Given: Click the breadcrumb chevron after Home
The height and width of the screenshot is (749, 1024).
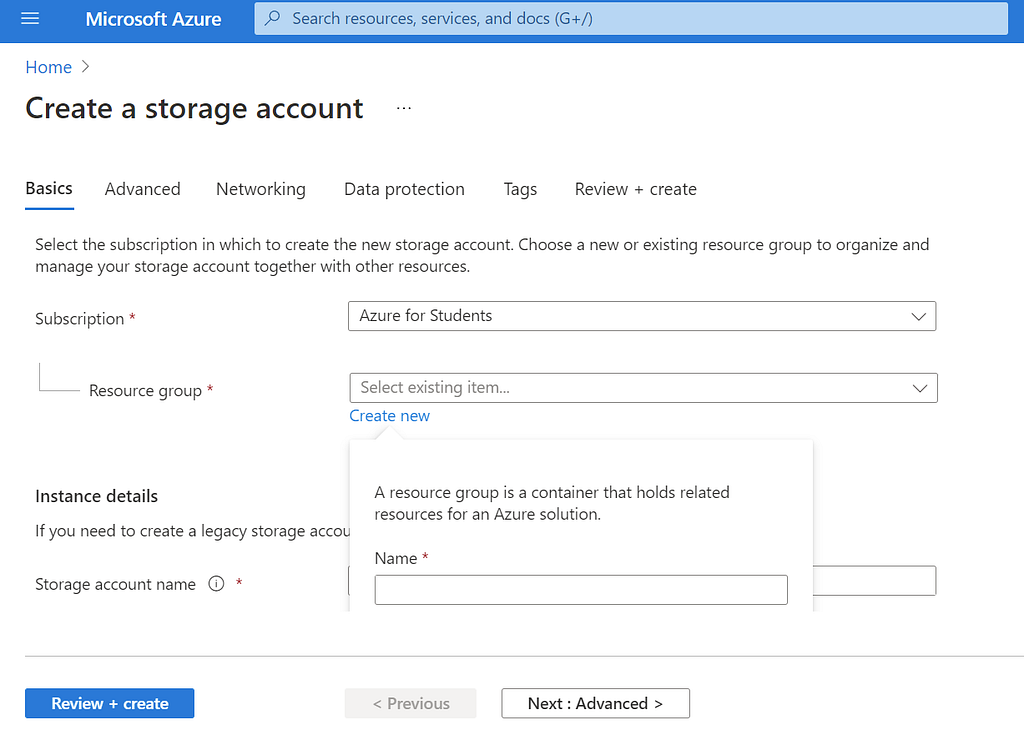Looking at the screenshot, I should click(x=86, y=67).
